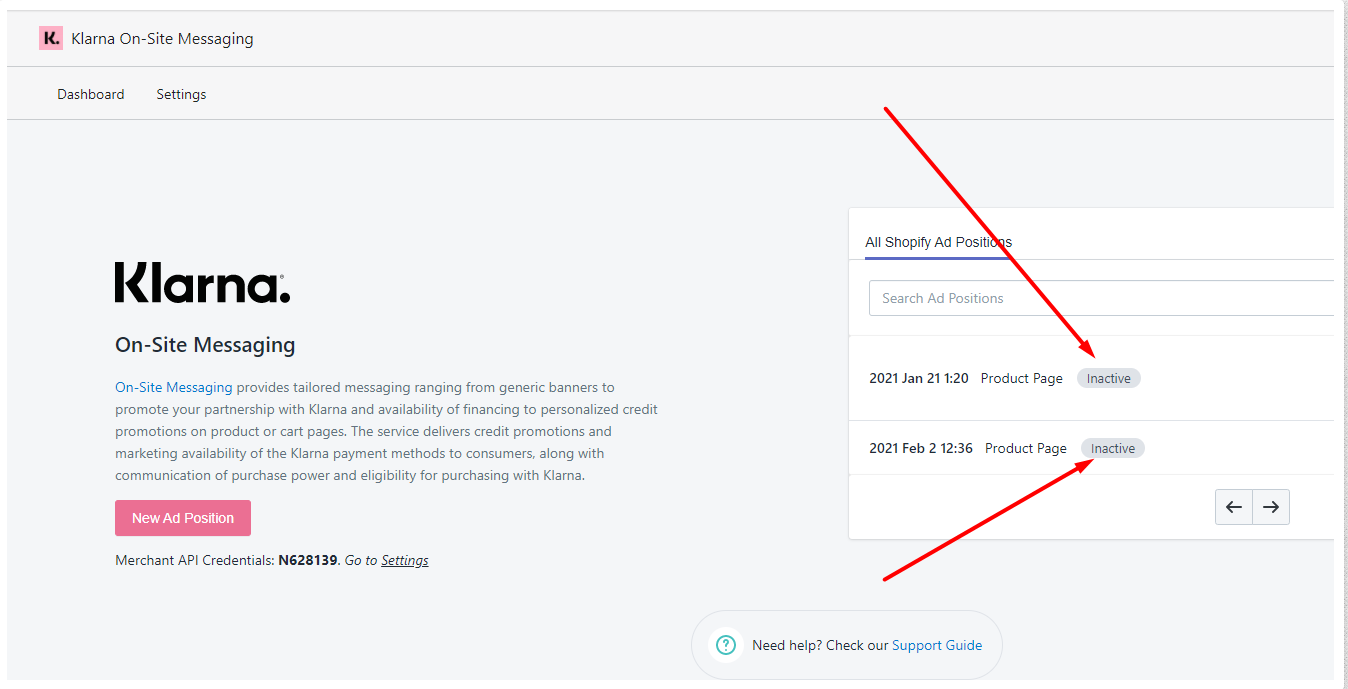The height and width of the screenshot is (689, 1348).
Task: Click the Klarna pink K app icon
Action: 51,38
